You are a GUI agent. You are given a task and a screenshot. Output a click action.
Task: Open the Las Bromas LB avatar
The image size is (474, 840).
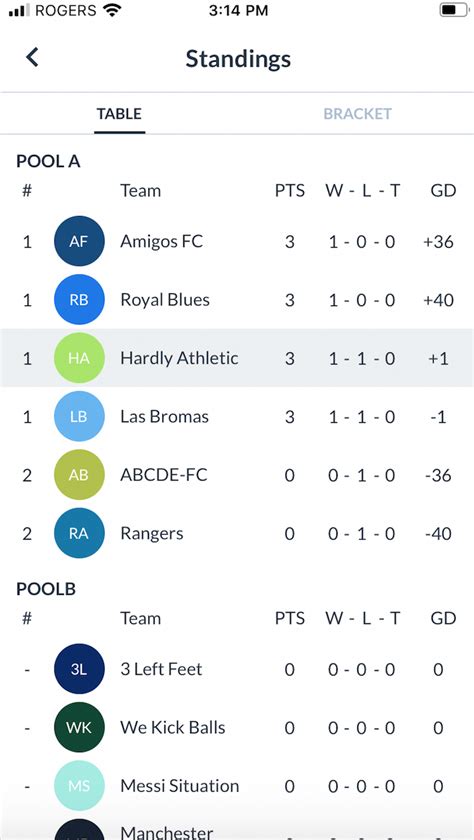[x=79, y=416]
